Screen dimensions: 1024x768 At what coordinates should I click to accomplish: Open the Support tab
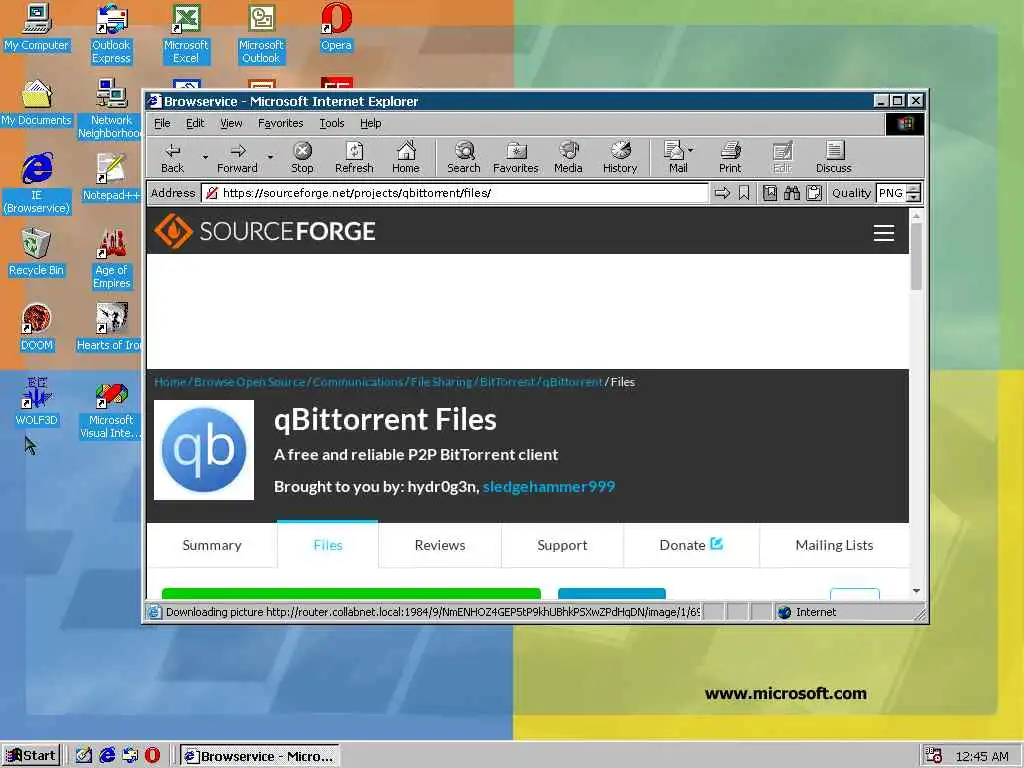pyautogui.click(x=562, y=545)
